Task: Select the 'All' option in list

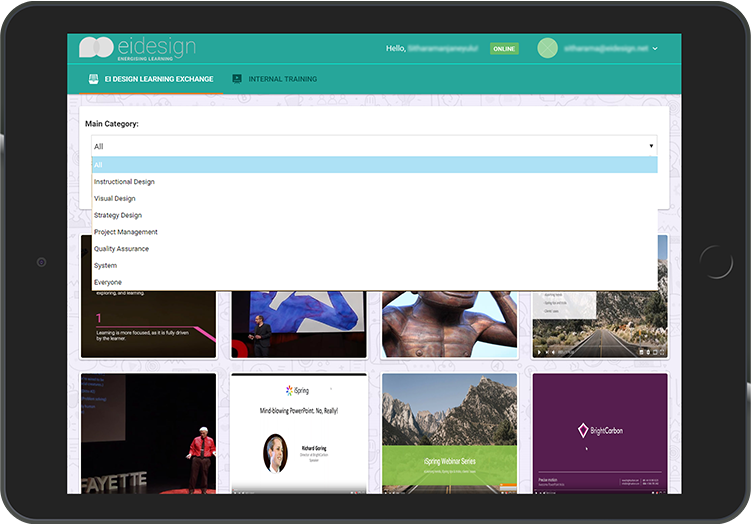Action: pos(375,165)
